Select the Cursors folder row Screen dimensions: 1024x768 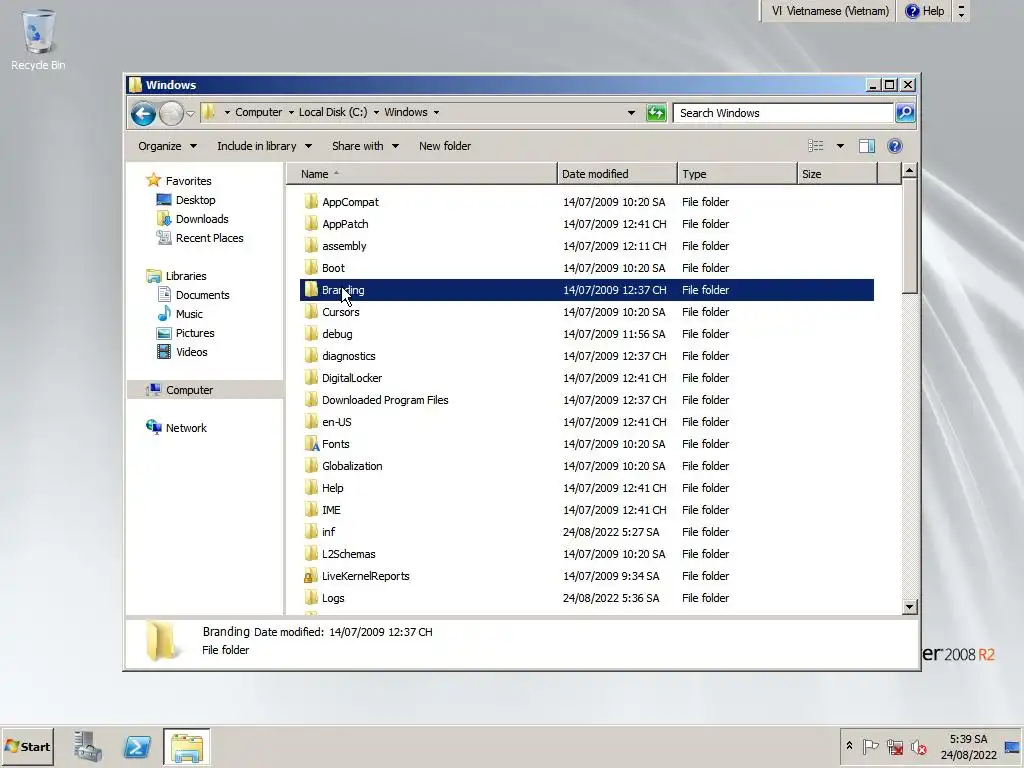pyautogui.click(x=586, y=312)
